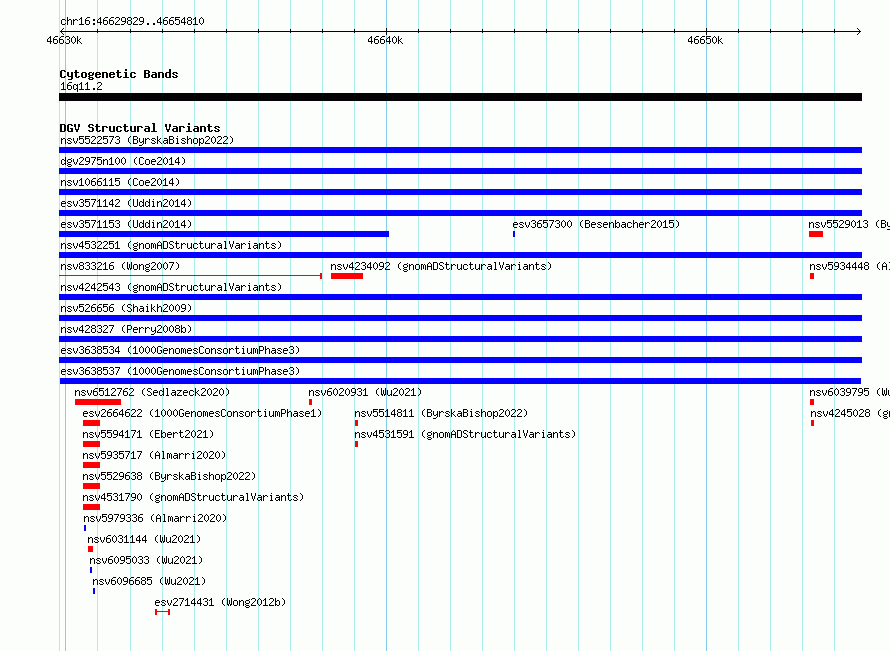Select the nsv5594171 (Ebert2021) label

pos(148,434)
